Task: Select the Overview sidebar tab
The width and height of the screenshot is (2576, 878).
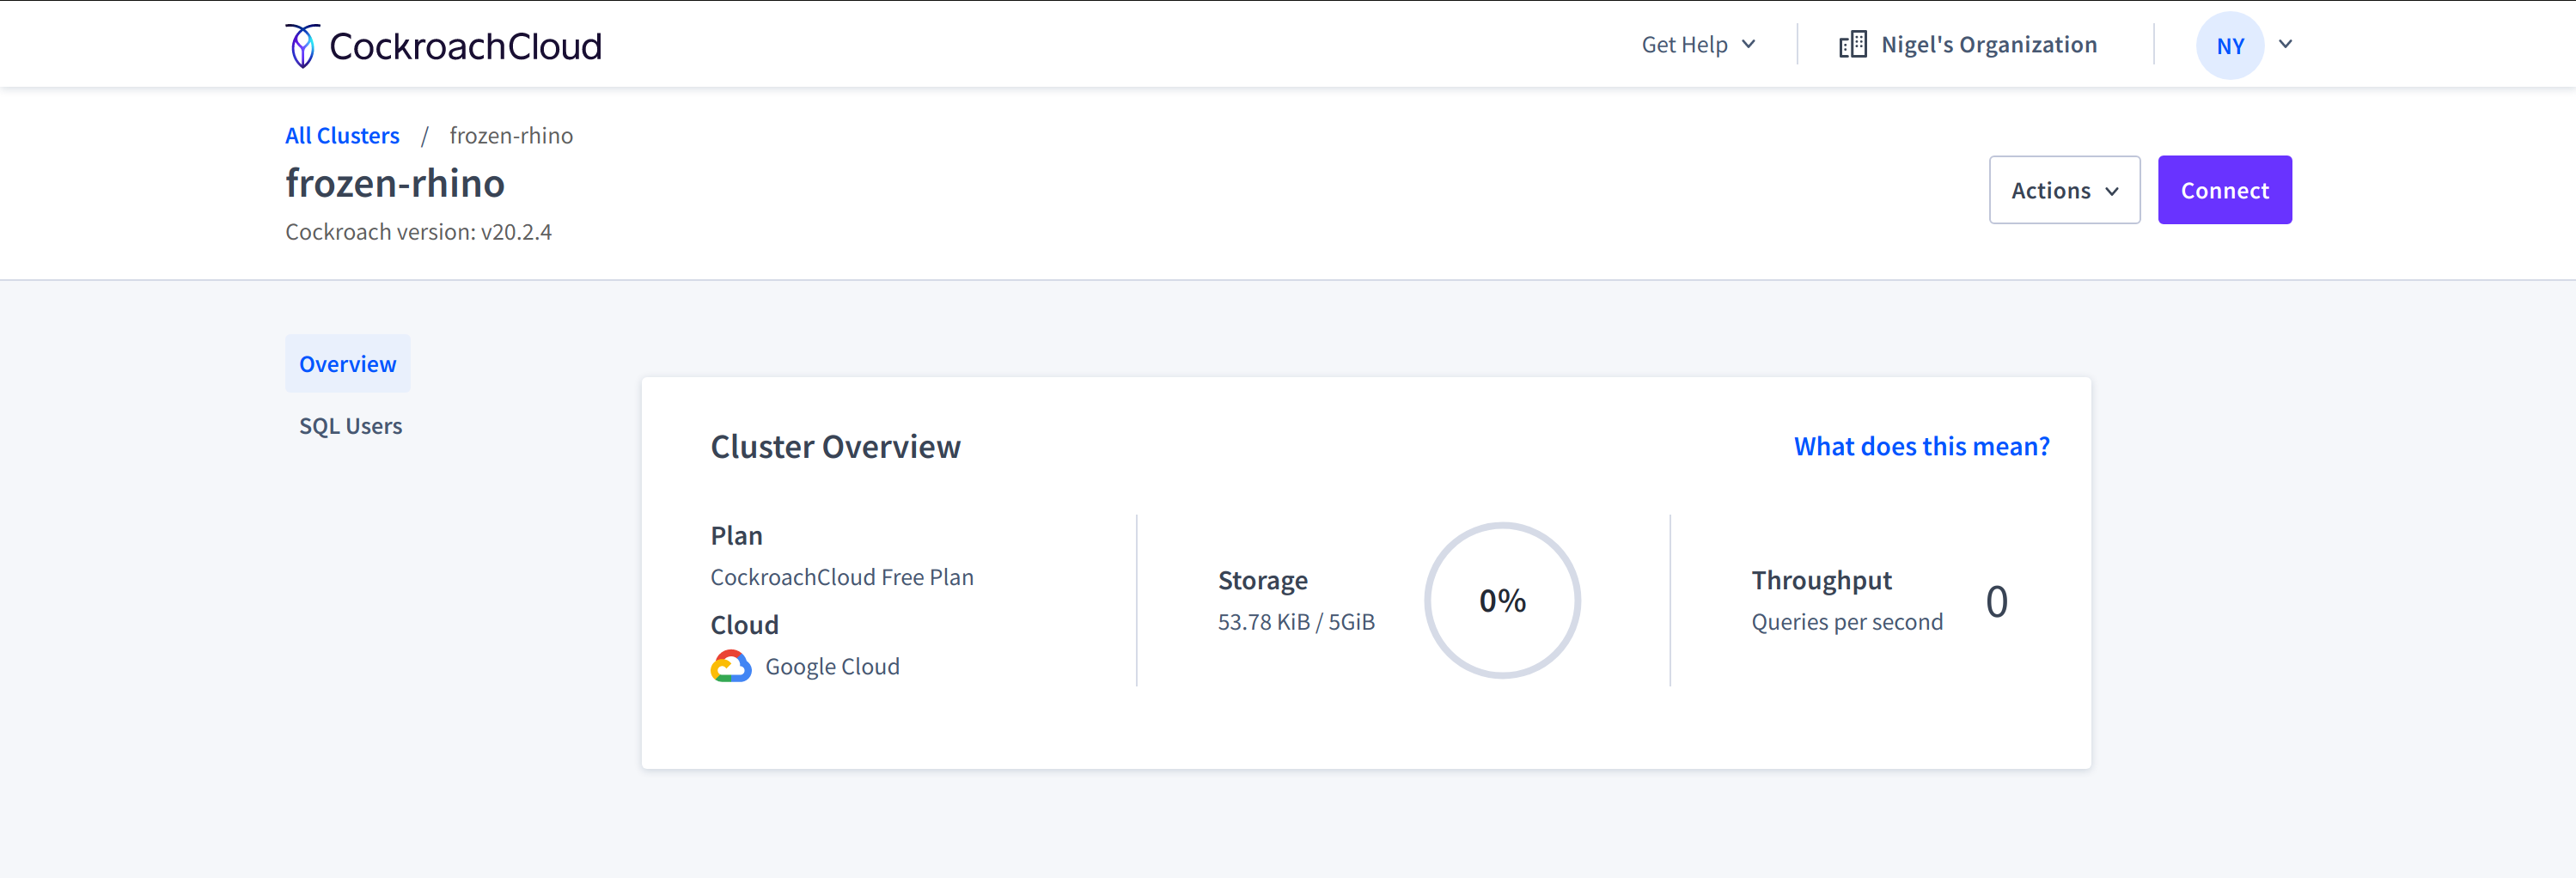Action: [x=347, y=364]
